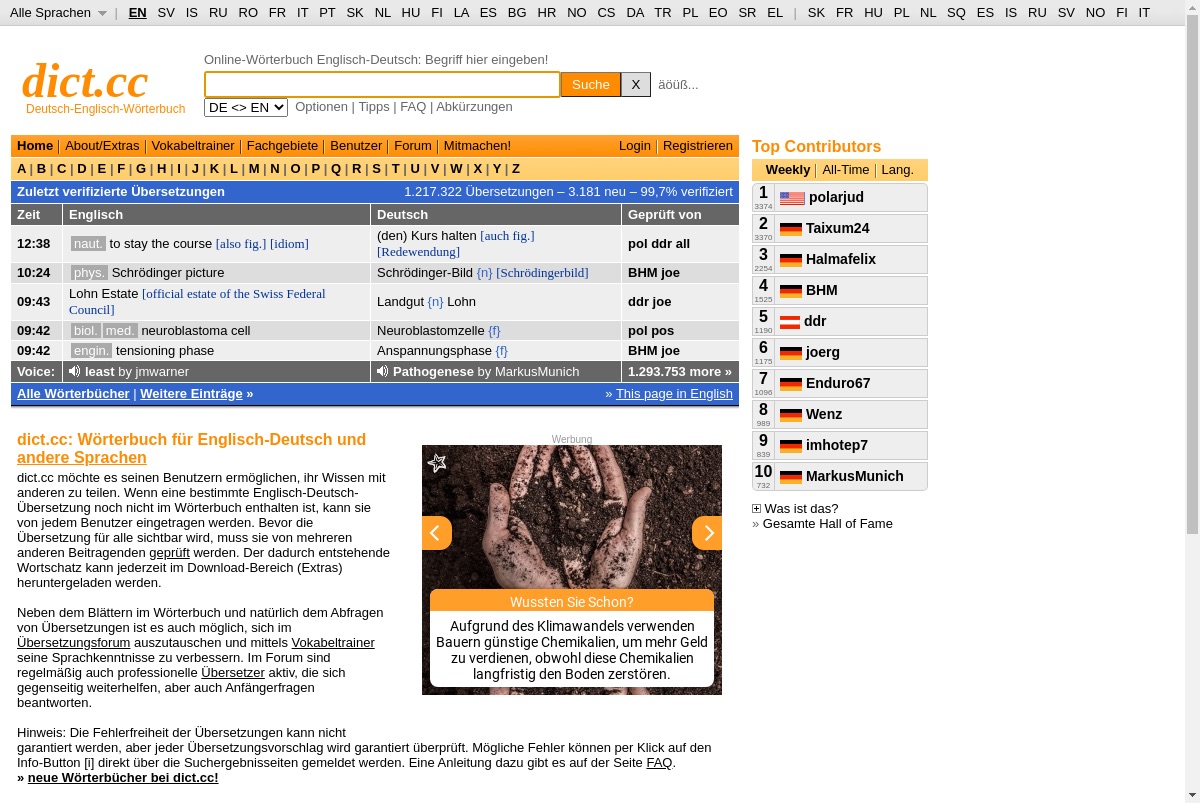The width and height of the screenshot is (1200, 803).
Task: Click the 'Wussten Sie Schon?' ad banner
Action: [x=572, y=602]
